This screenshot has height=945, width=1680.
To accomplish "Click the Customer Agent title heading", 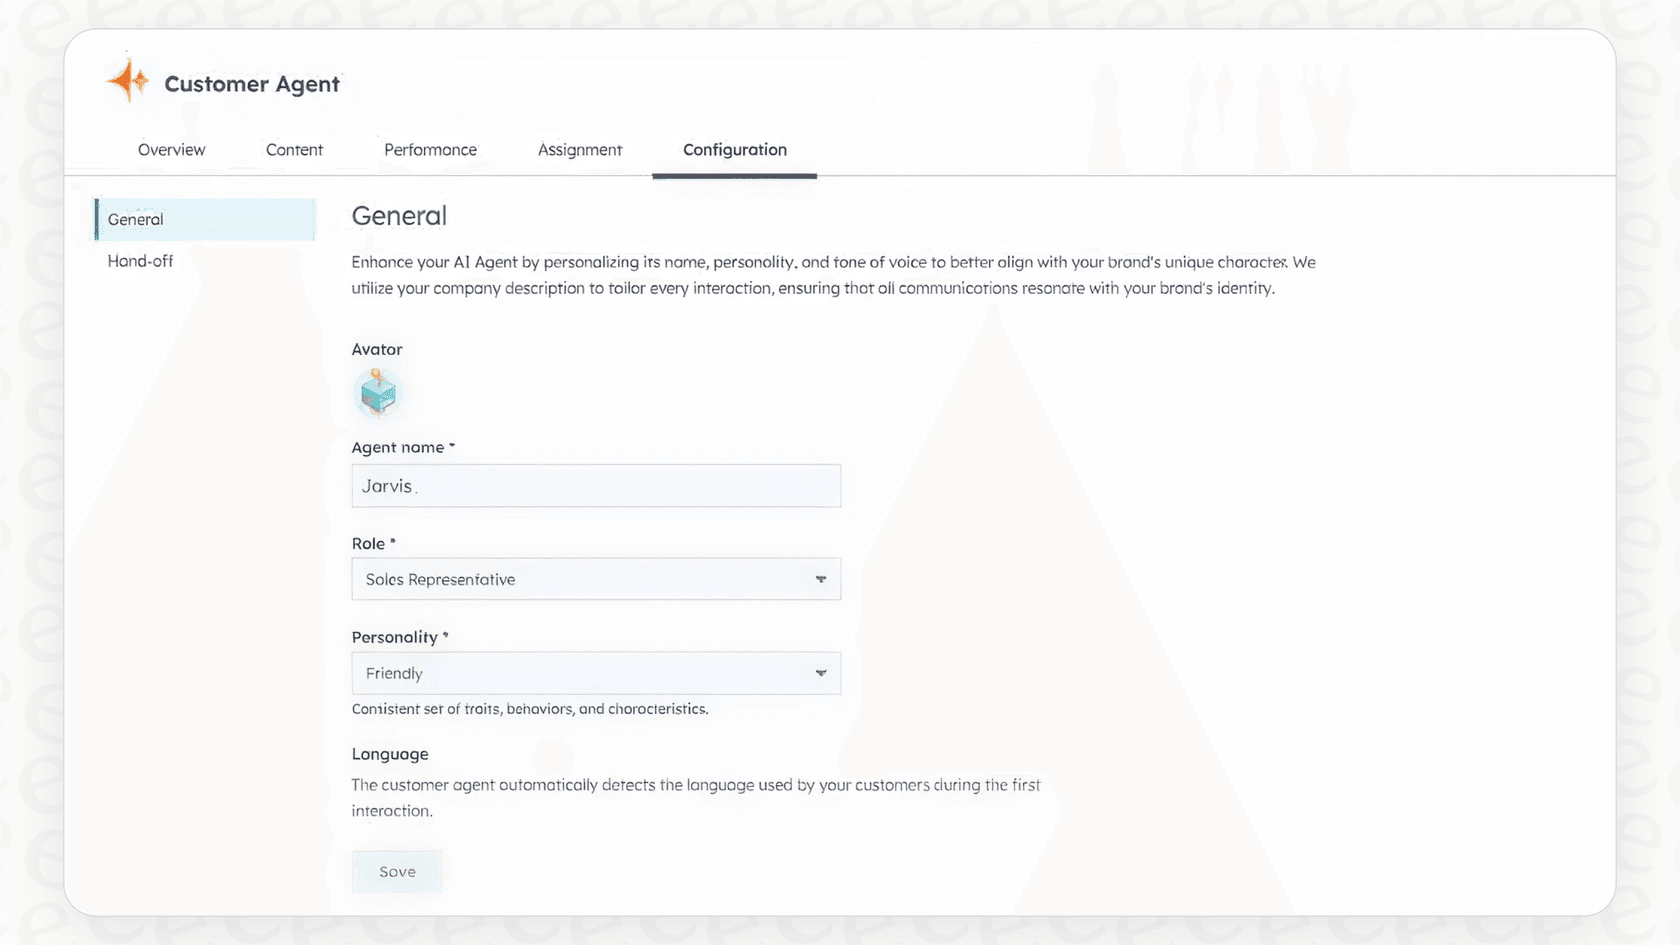I will coord(252,84).
